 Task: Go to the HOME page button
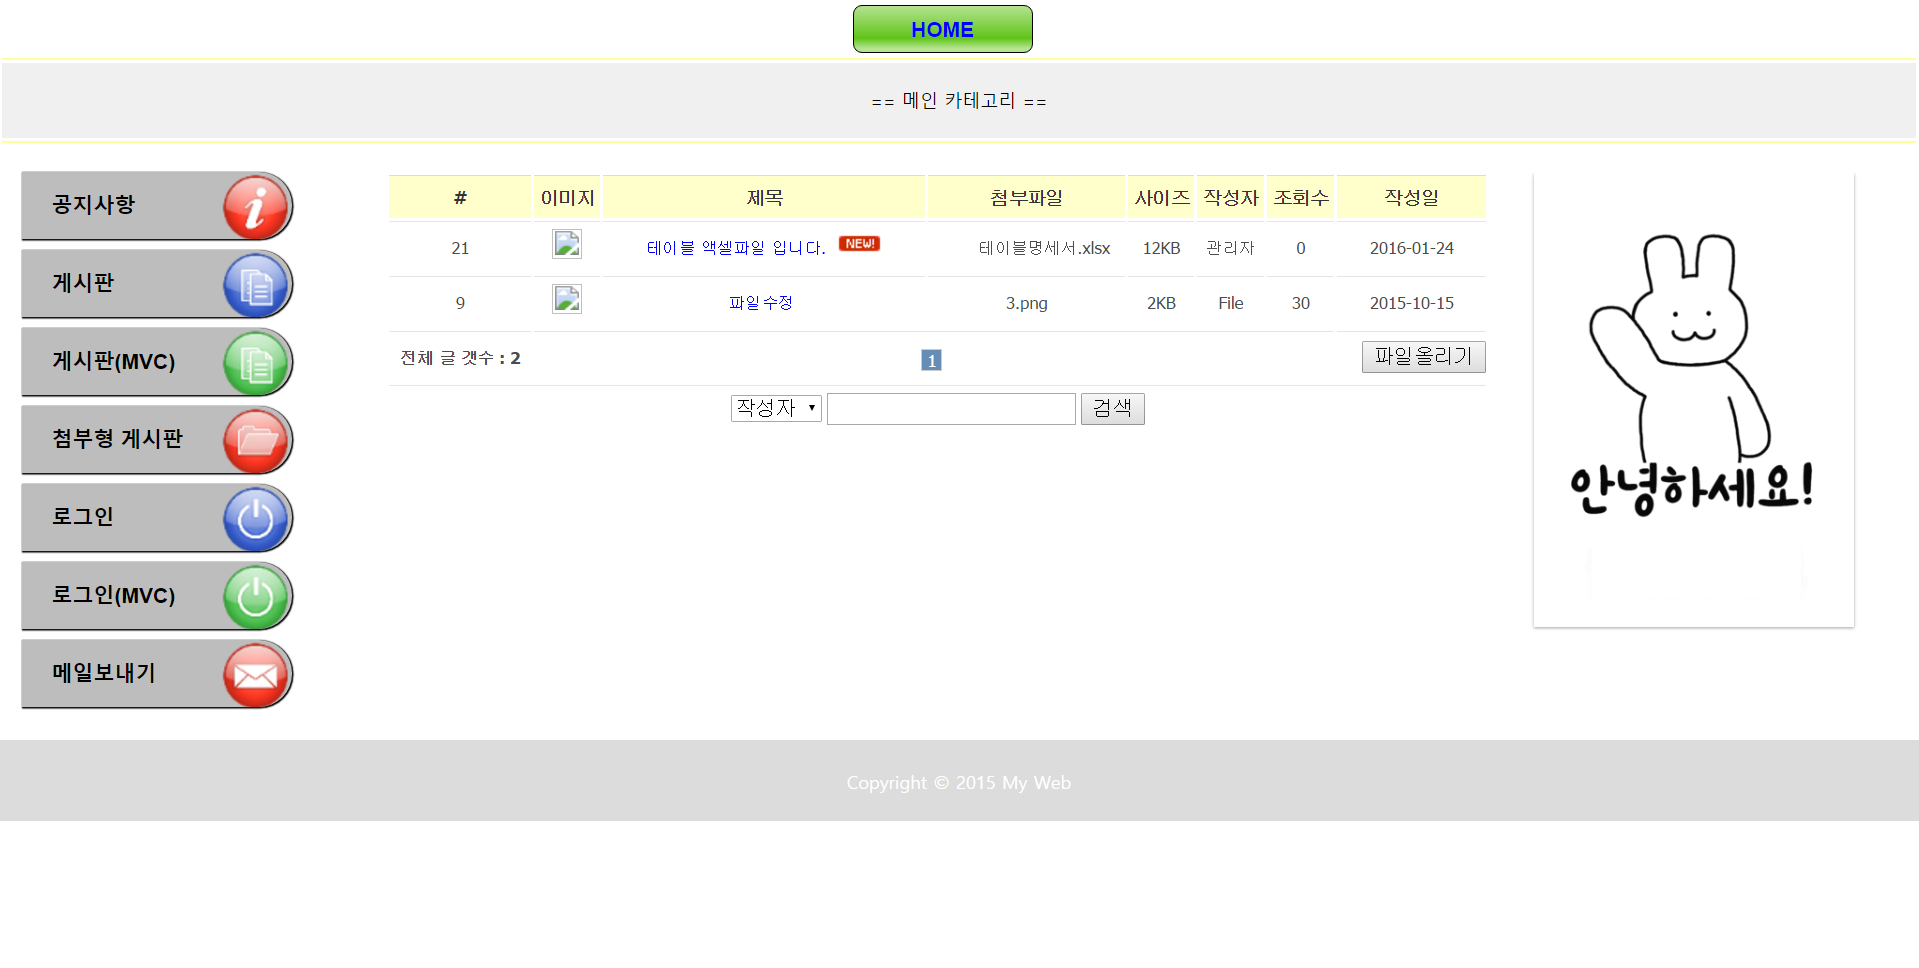click(x=942, y=29)
